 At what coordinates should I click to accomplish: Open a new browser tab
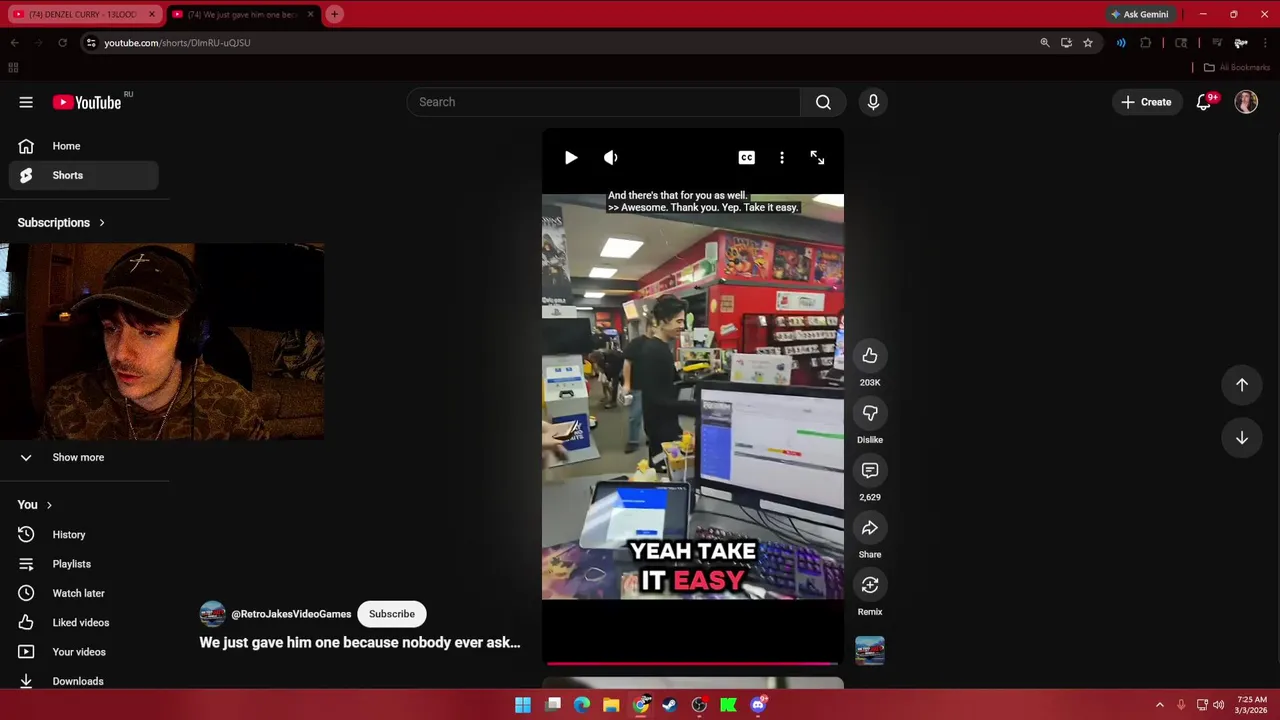click(334, 14)
